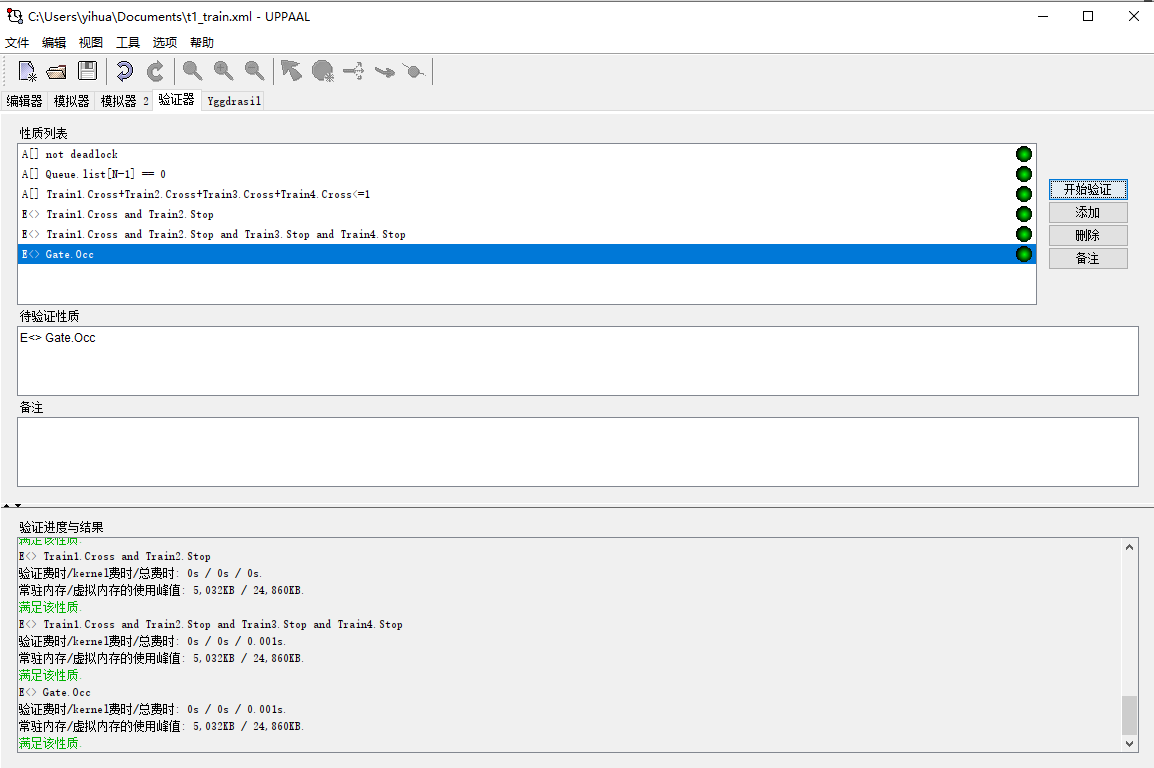
Task: Open the 视图 menu
Action: coord(91,43)
